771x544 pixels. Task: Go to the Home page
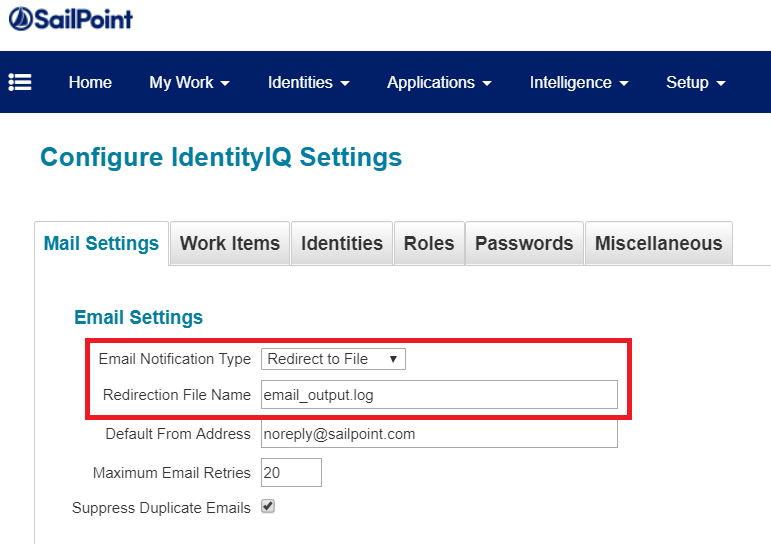click(90, 82)
